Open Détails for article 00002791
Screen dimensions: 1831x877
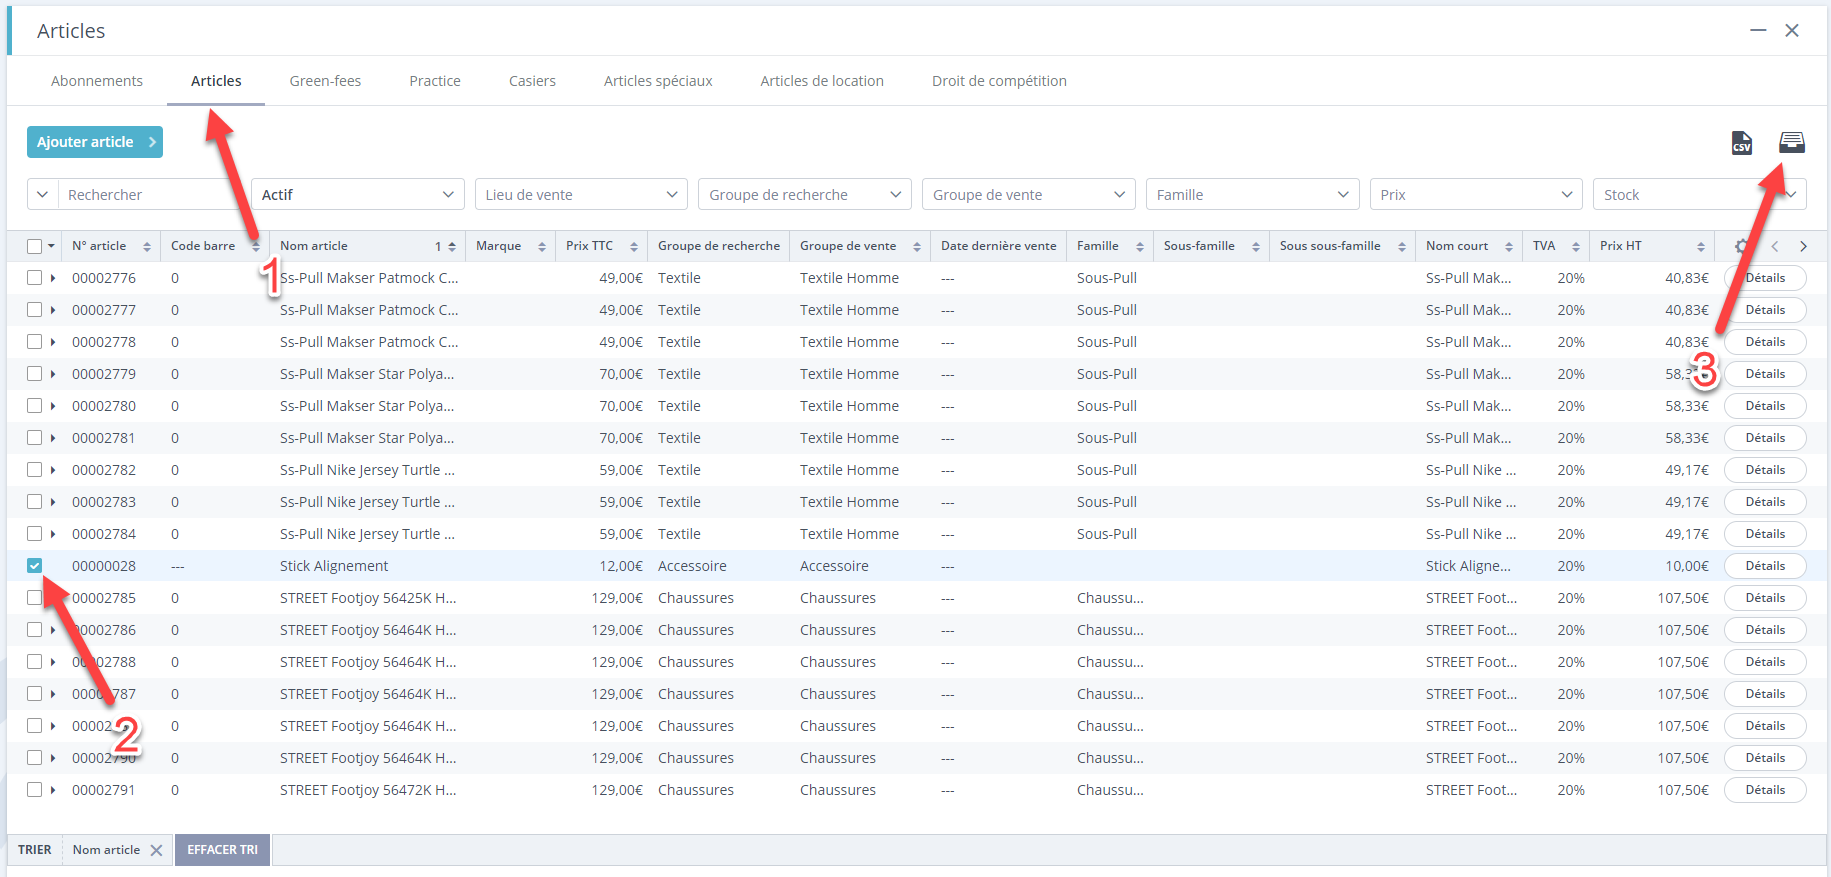1765,790
